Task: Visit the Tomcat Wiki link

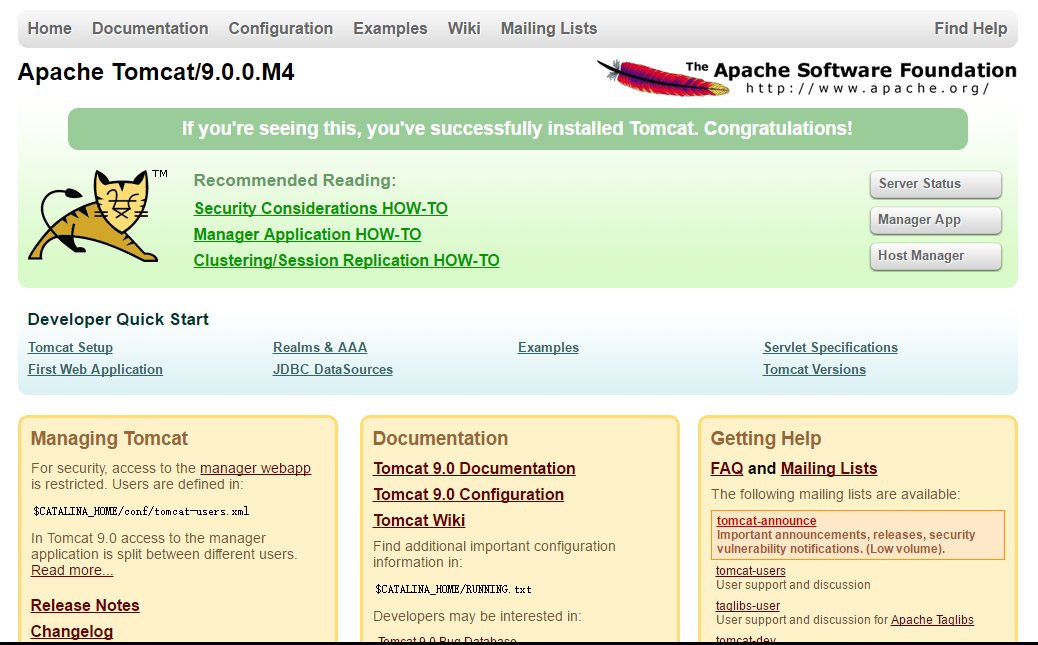Action: pyautogui.click(x=419, y=521)
